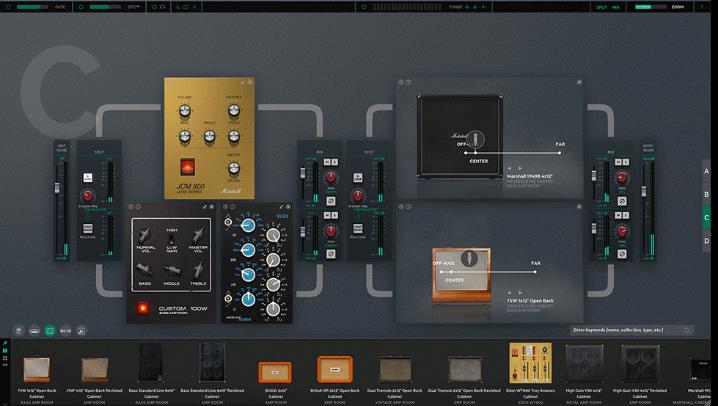Click the upper pan knob in amp mixer
Screen dimensions: 718x406
click(x=331, y=177)
